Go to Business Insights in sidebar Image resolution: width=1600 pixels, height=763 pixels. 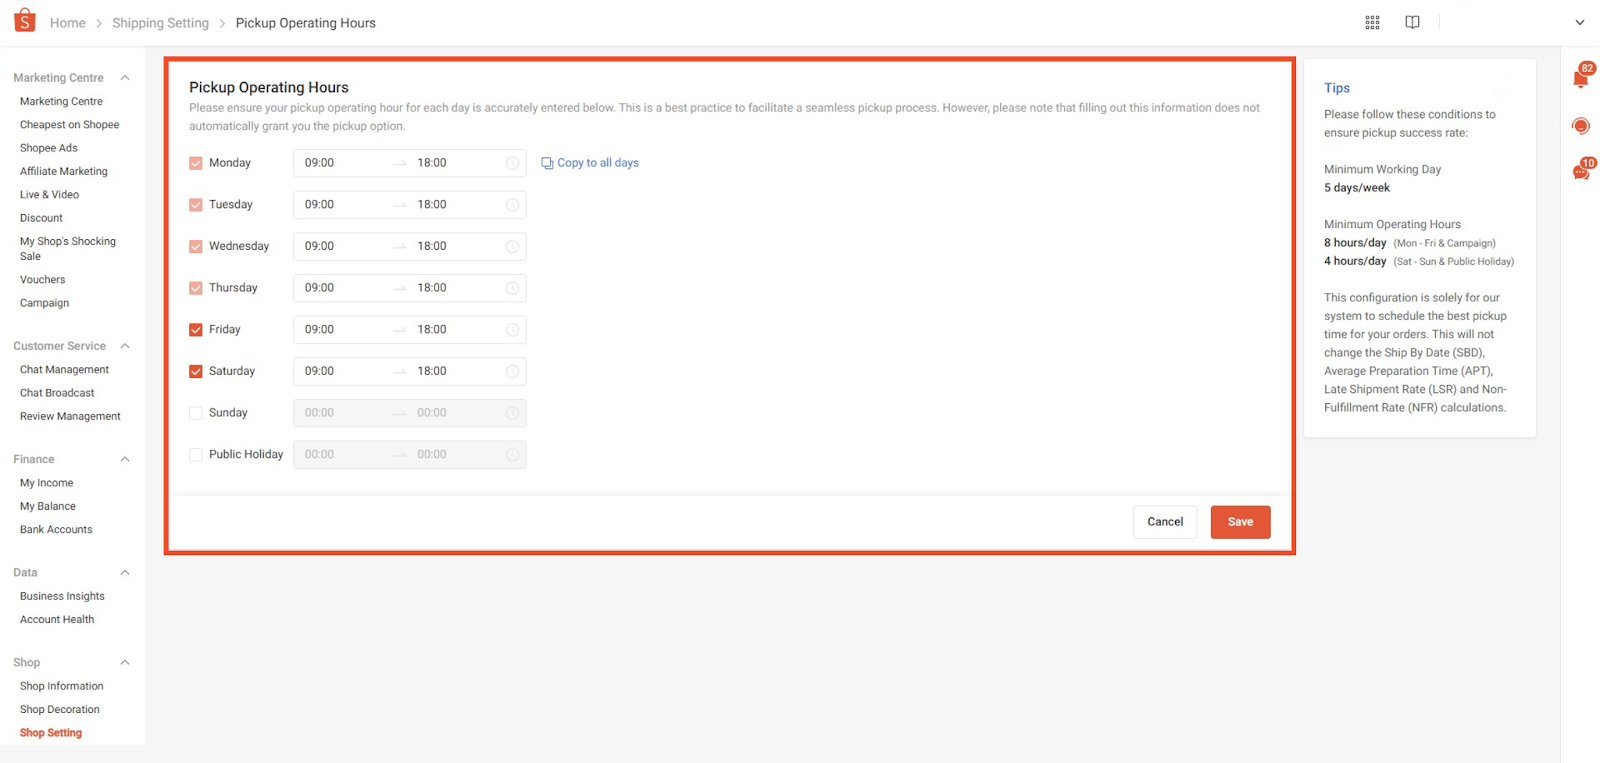click(62, 596)
